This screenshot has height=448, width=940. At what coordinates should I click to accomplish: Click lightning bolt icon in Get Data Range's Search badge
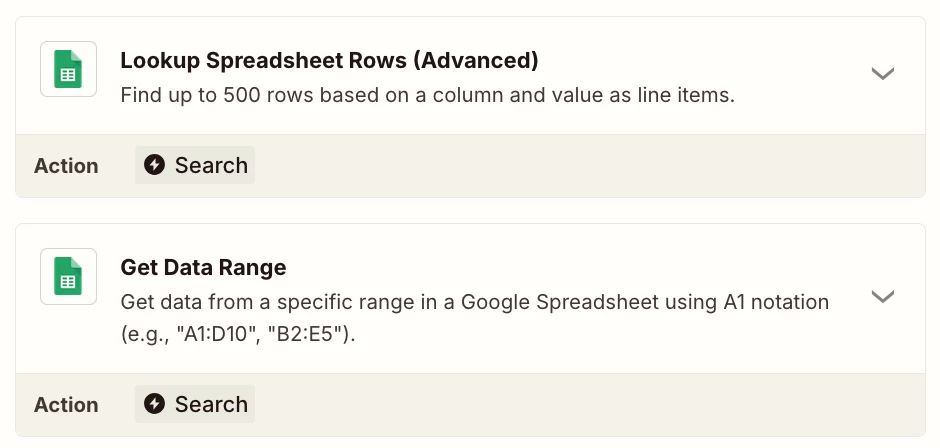click(x=154, y=404)
